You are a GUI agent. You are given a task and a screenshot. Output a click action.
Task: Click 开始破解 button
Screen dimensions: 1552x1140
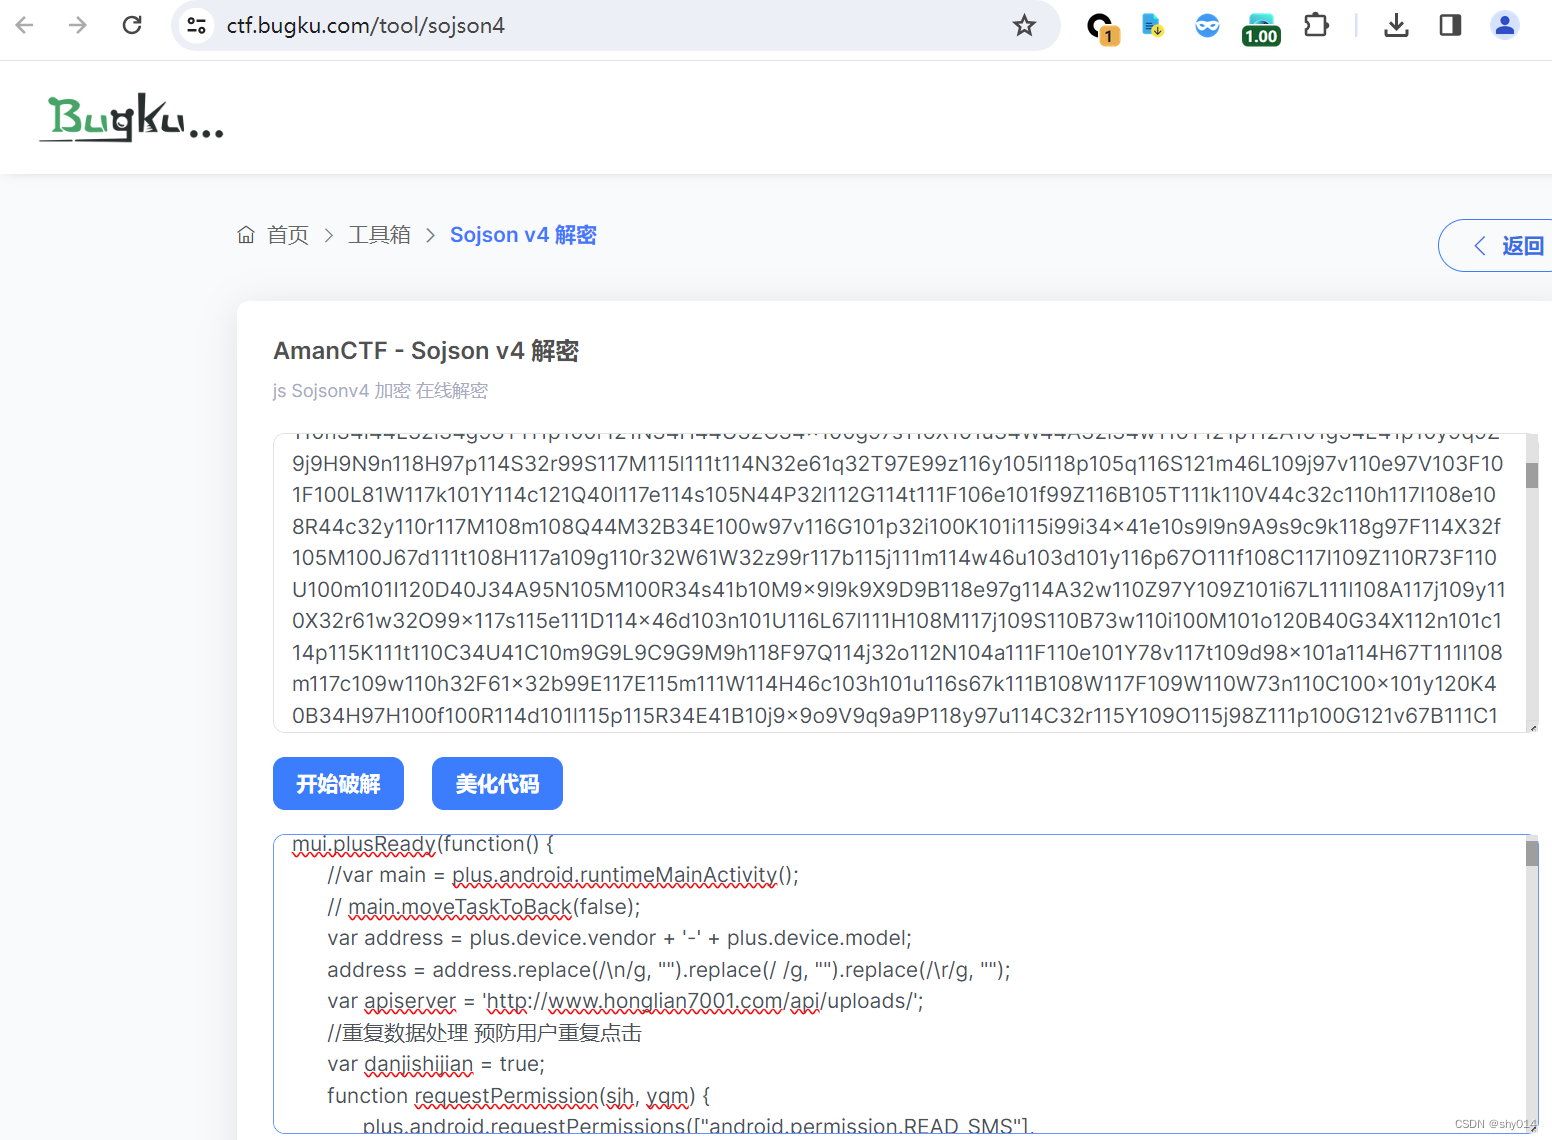click(338, 783)
